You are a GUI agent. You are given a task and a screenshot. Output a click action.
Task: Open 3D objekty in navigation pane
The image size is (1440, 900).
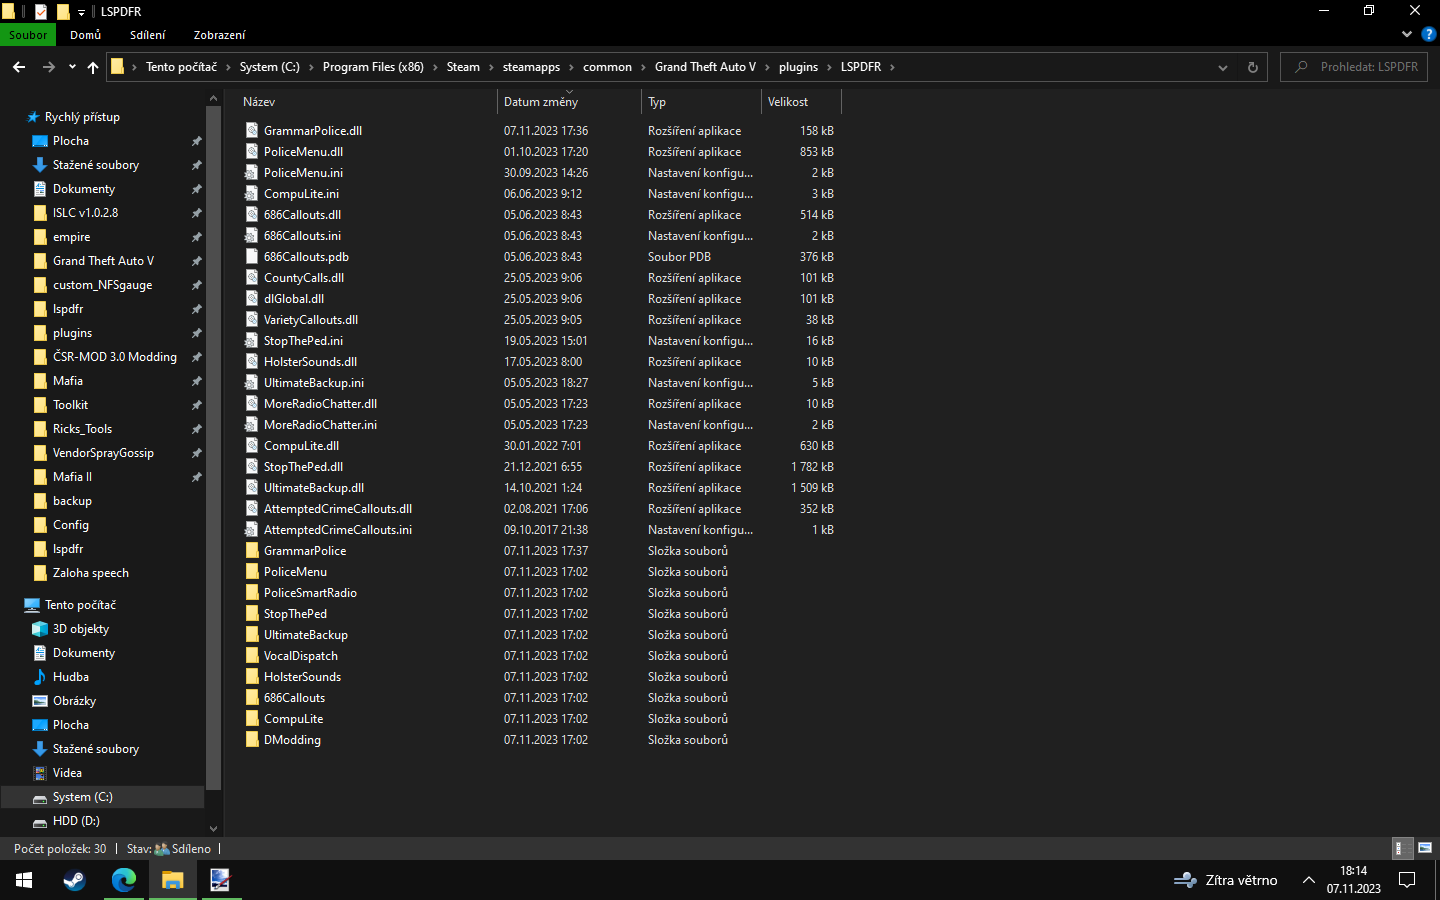[81, 629]
